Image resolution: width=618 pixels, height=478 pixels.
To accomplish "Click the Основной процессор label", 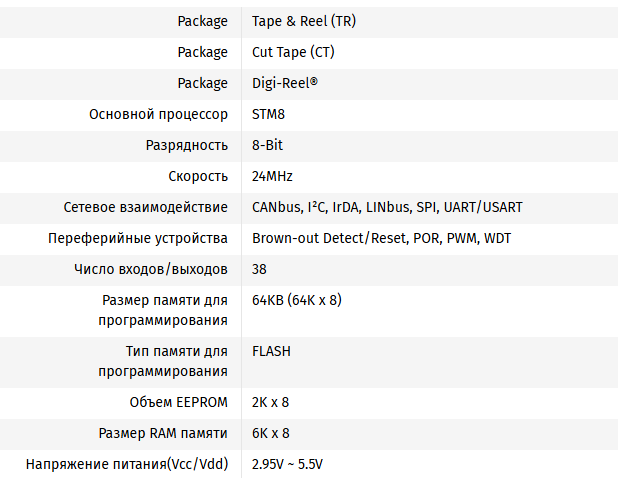I will click(x=158, y=114).
